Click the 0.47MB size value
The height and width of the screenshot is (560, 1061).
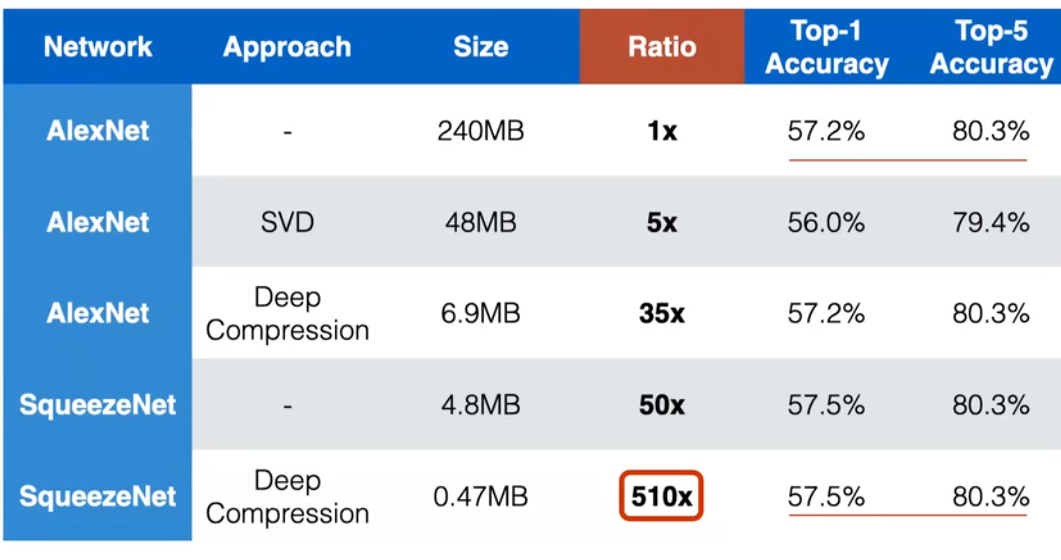480,496
